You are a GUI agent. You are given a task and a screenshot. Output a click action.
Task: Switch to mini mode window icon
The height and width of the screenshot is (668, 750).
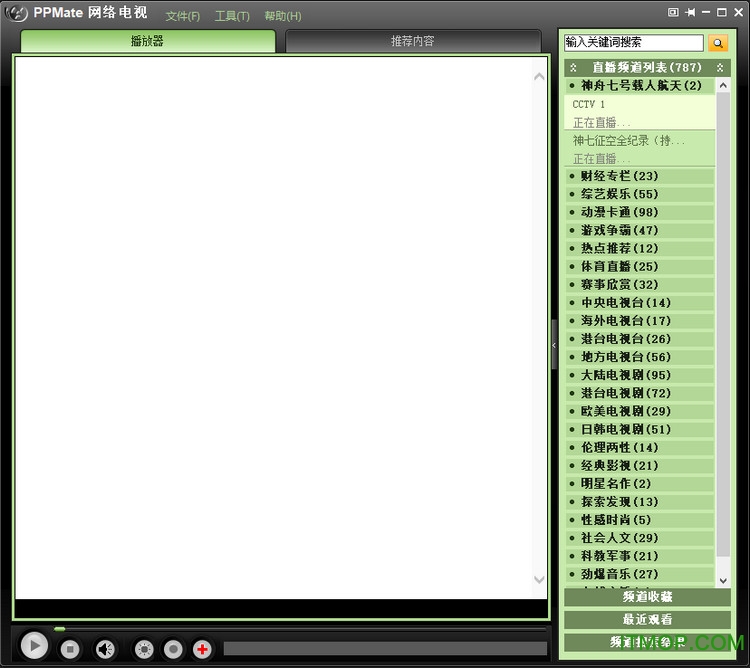click(x=673, y=12)
